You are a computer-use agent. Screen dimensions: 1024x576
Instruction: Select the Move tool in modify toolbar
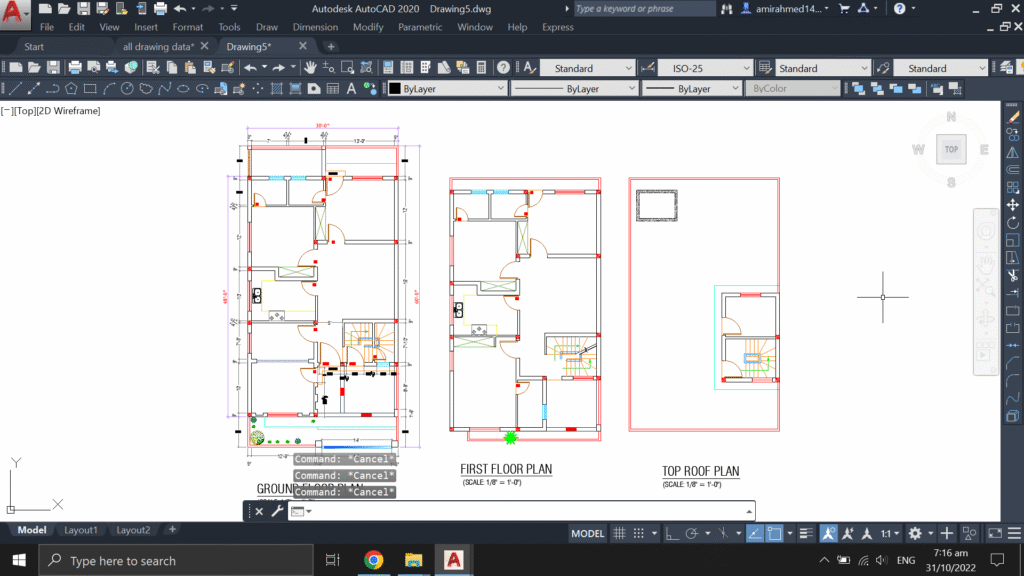(x=1012, y=205)
